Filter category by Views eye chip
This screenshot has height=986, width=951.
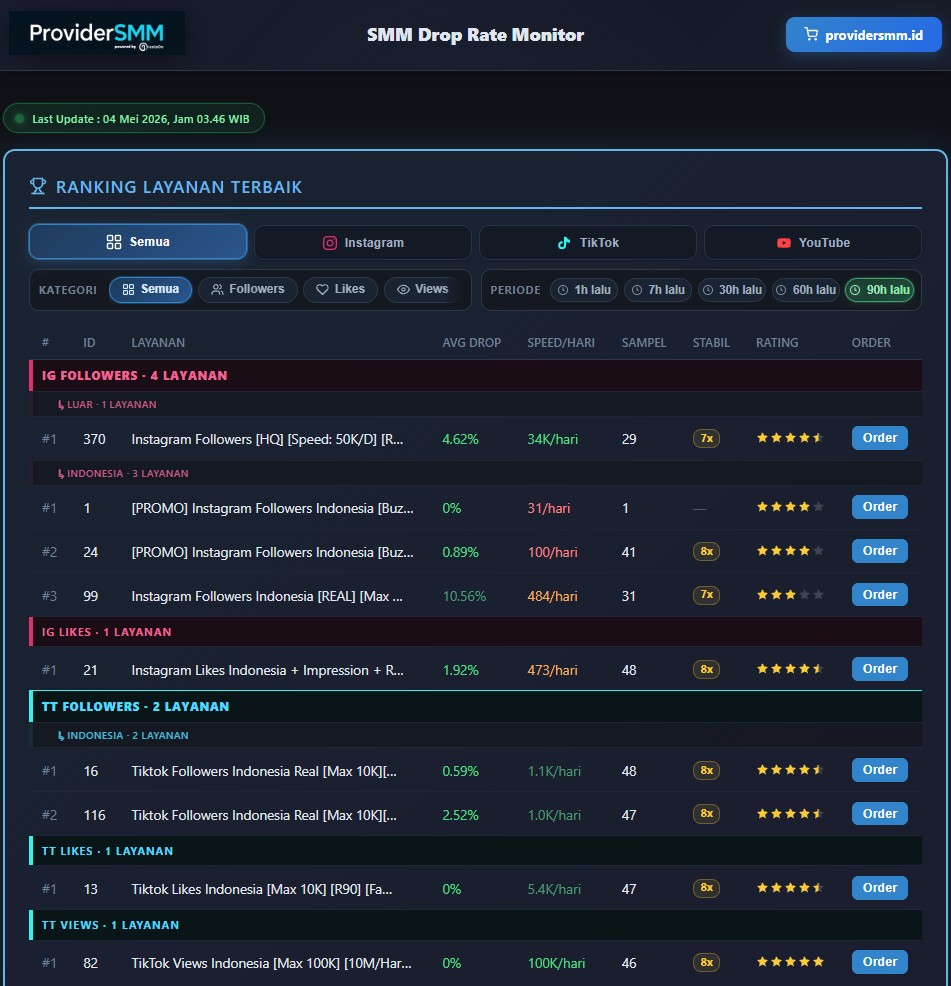pos(423,289)
